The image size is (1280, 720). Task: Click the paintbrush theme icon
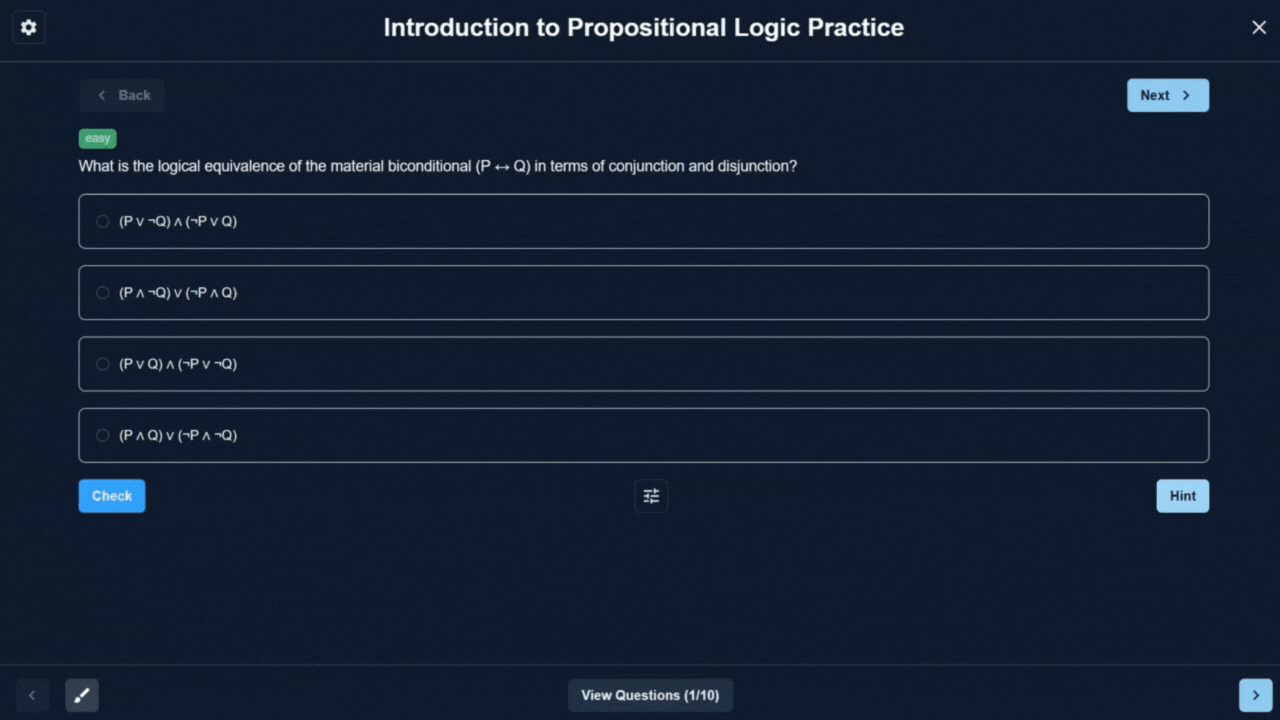[82, 695]
